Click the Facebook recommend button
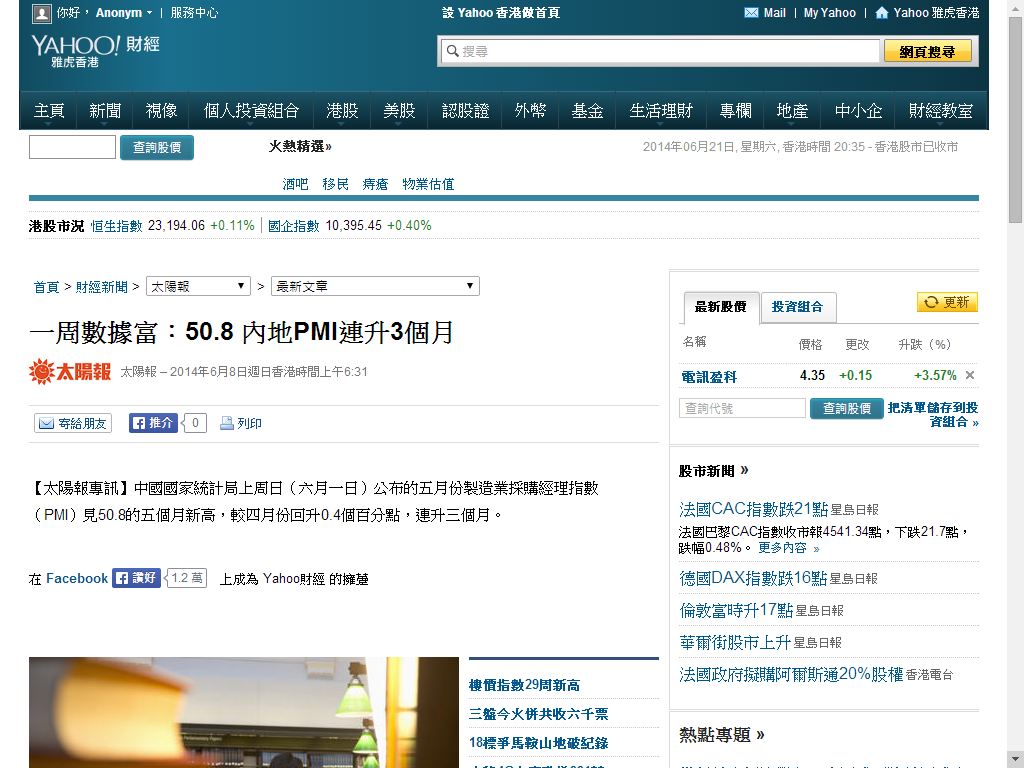The width and height of the screenshot is (1024, 768). (x=153, y=423)
